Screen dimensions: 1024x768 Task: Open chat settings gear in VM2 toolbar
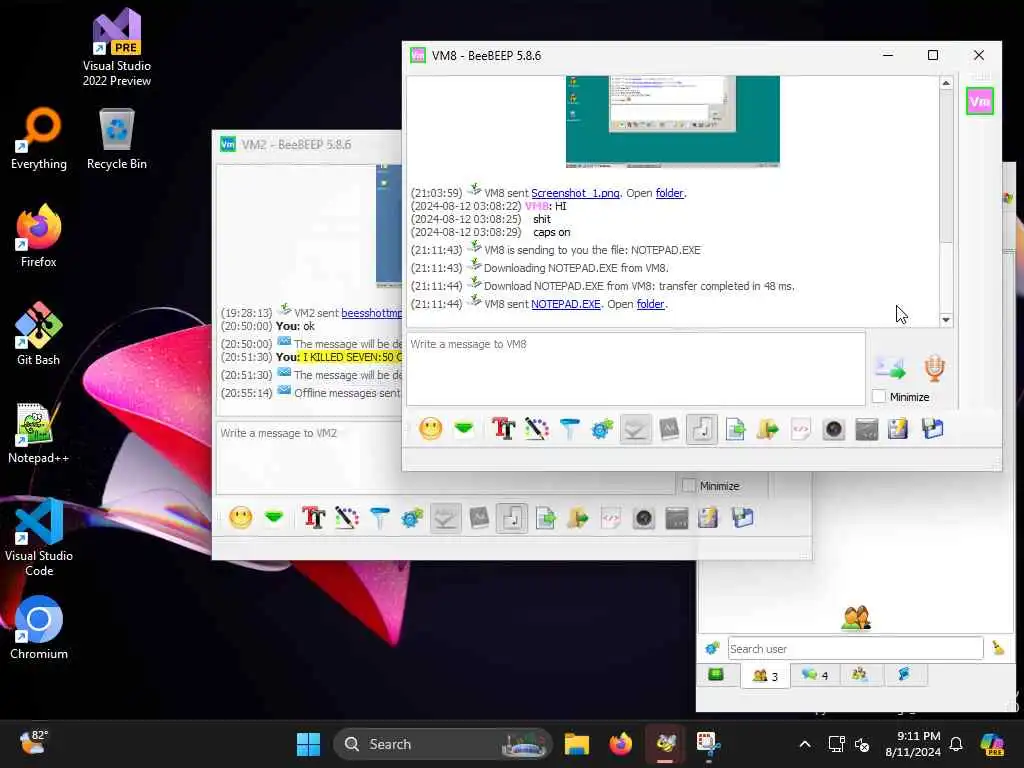[x=412, y=518]
